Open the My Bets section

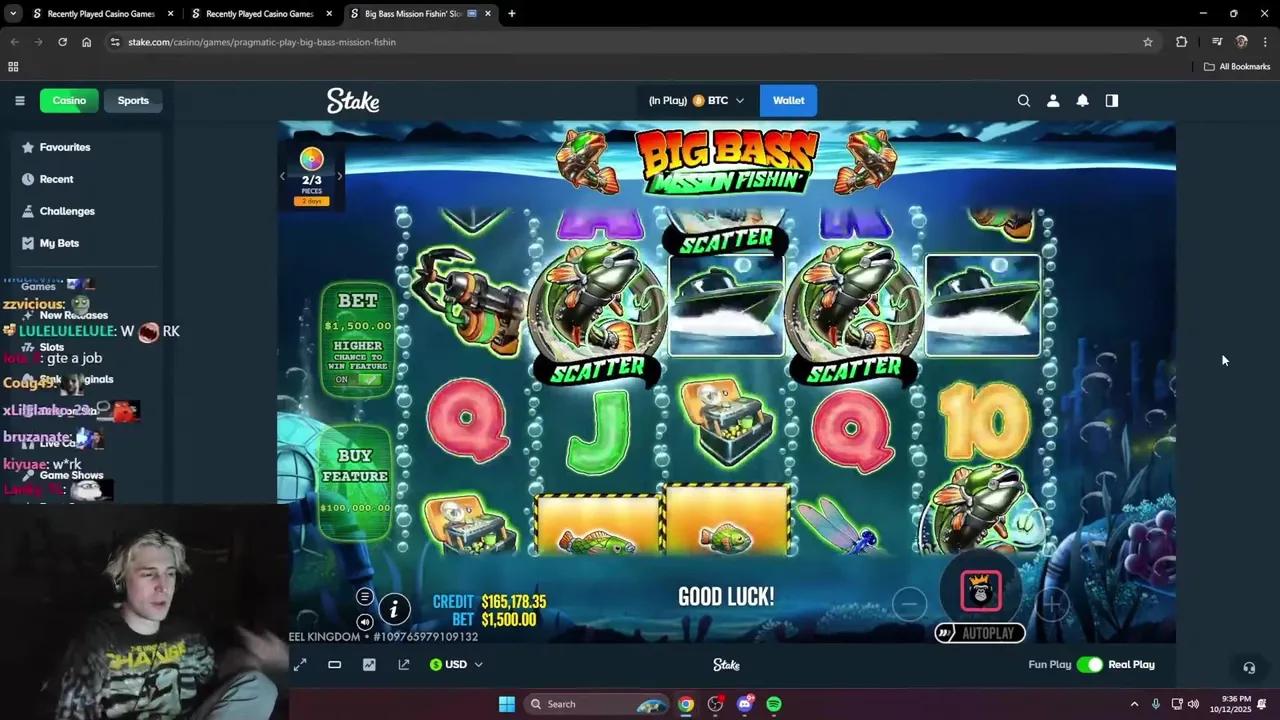(x=59, y=243)
